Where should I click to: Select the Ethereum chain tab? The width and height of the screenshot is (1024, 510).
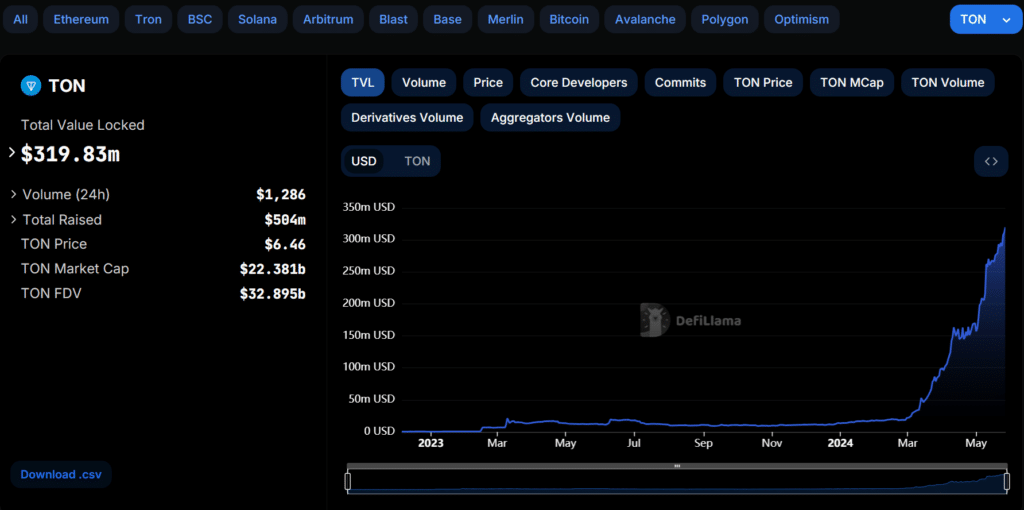[81, 20]
